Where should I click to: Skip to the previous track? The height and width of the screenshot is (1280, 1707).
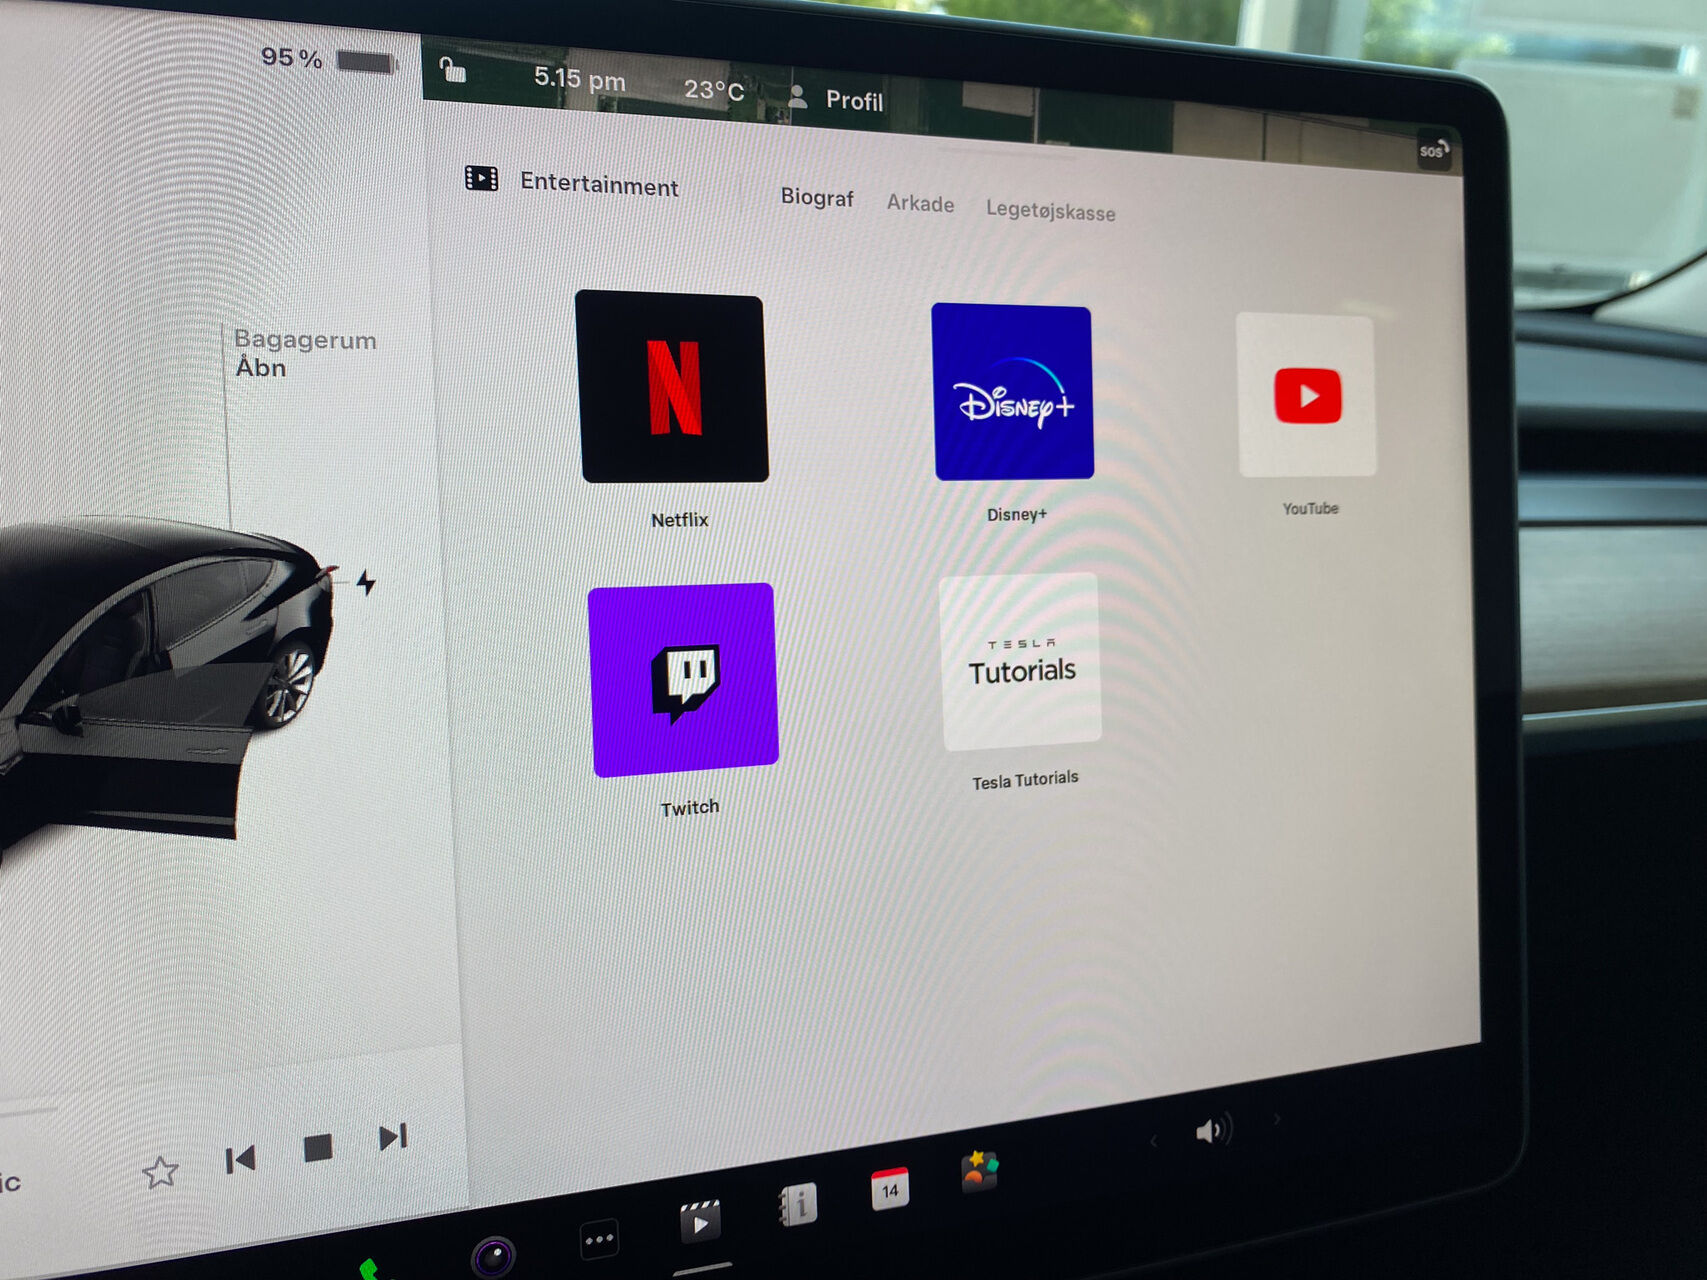[x=241, y=1159]
